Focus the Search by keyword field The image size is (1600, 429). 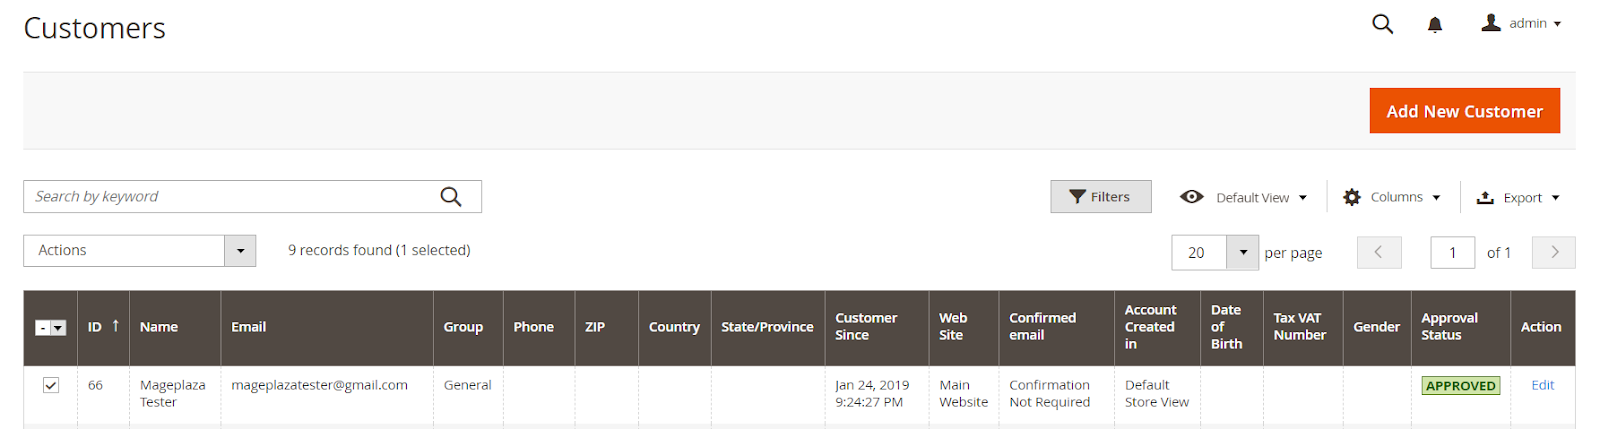(230, 197)
